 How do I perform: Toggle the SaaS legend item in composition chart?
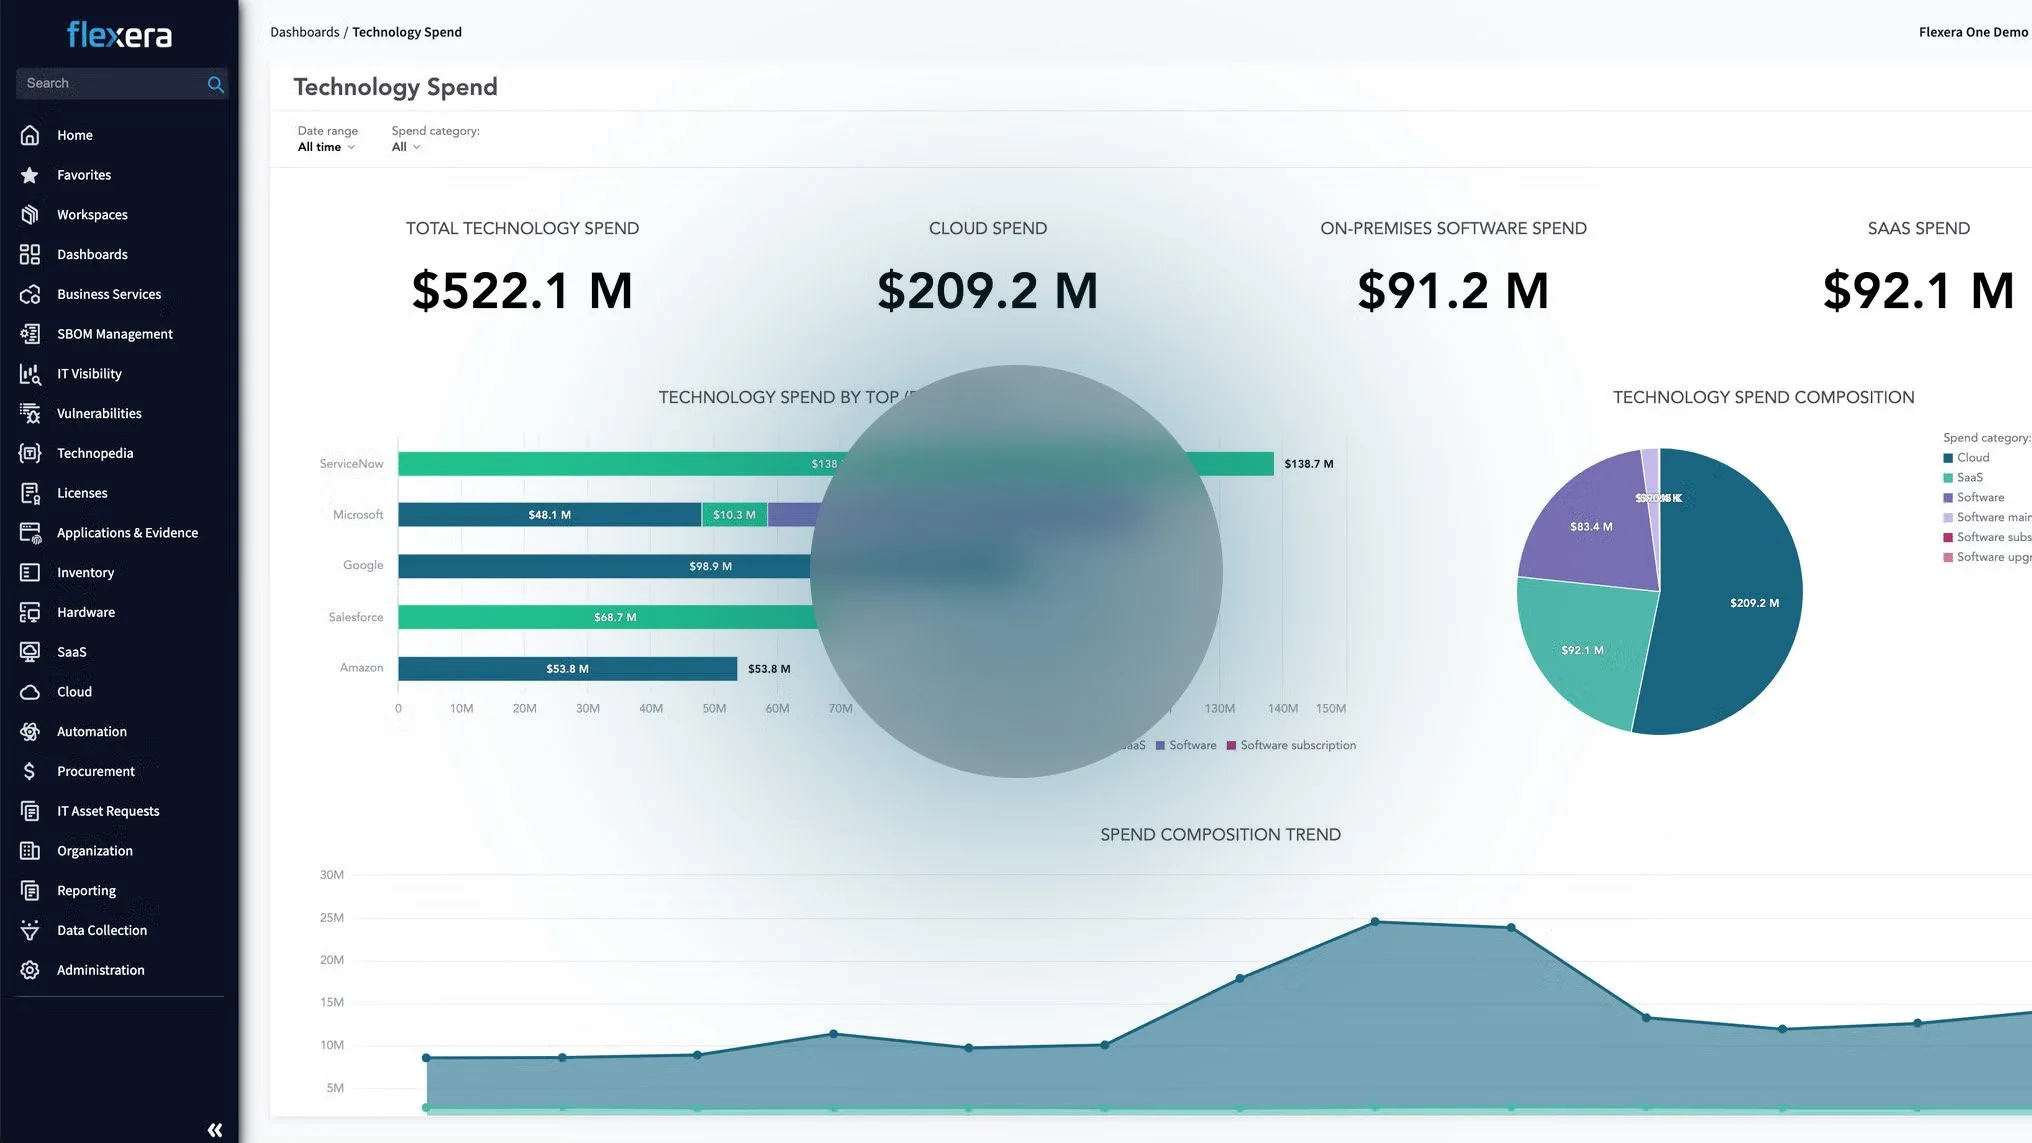[1968, 478]
